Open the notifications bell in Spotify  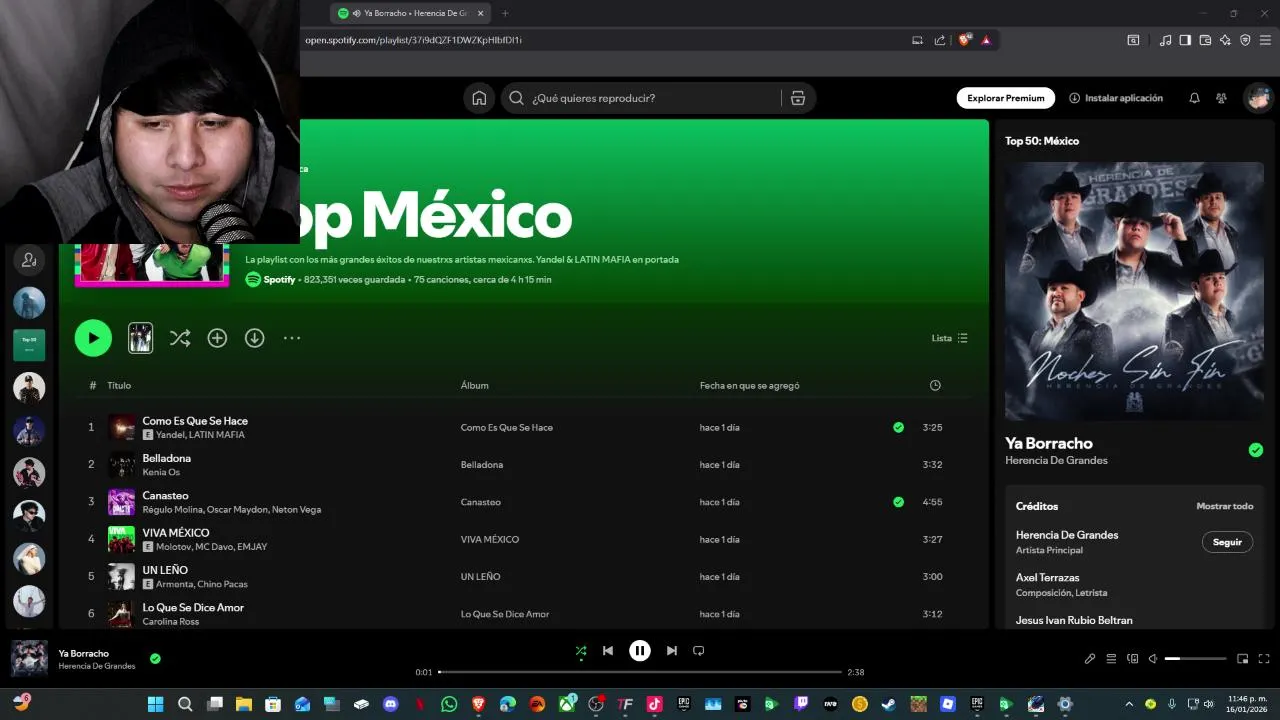click(x=1194, y=98)
